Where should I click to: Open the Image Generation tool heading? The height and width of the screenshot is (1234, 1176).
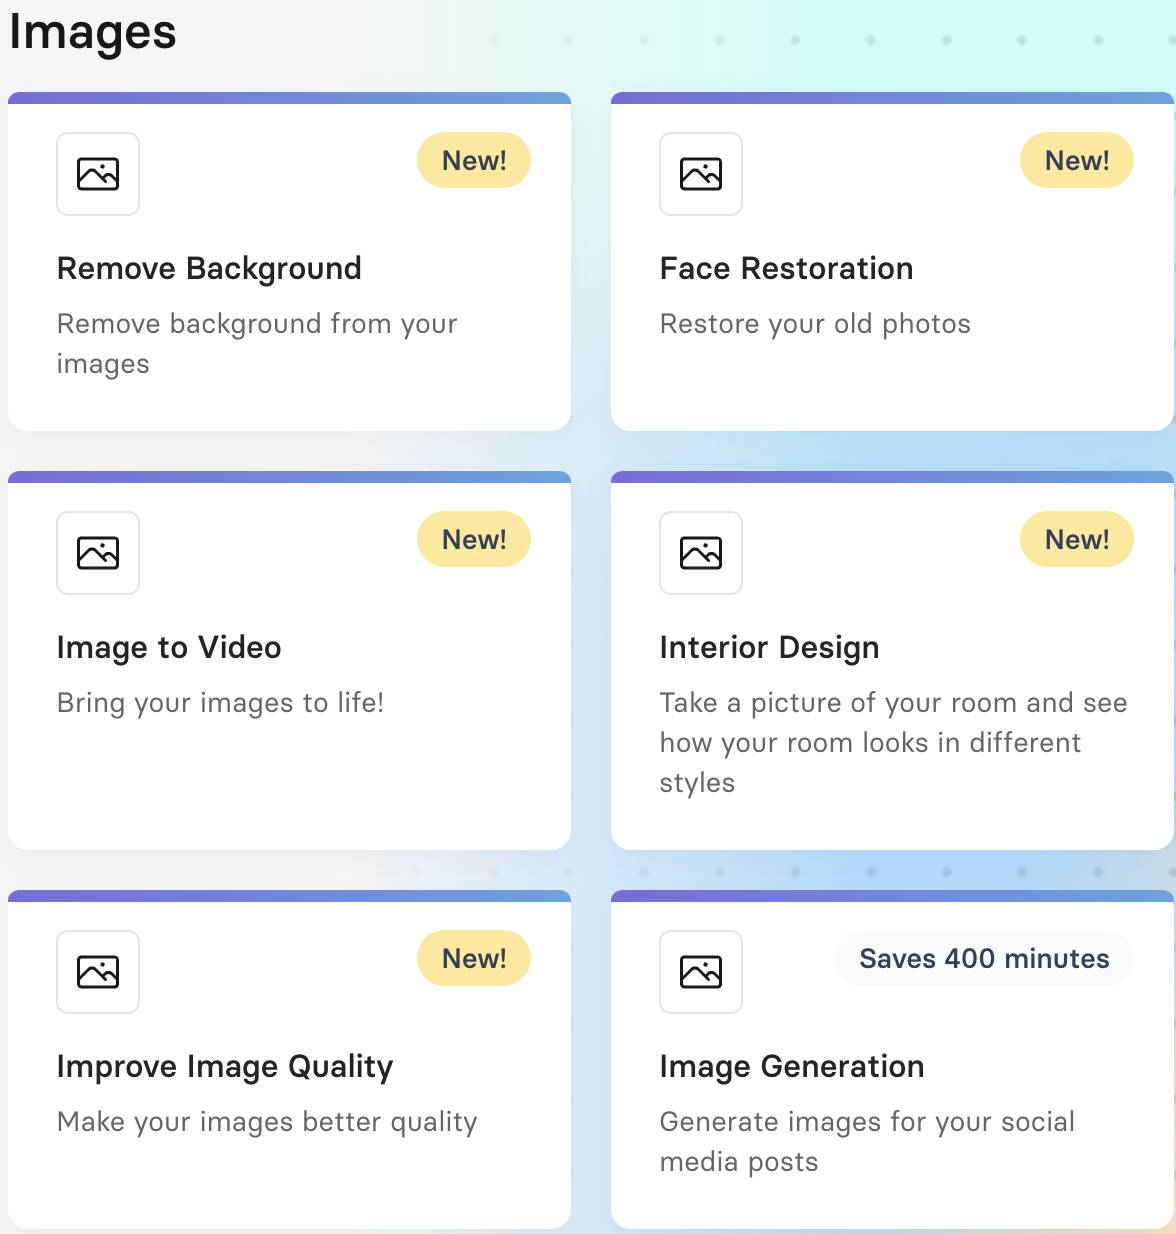pos(792,1067)
